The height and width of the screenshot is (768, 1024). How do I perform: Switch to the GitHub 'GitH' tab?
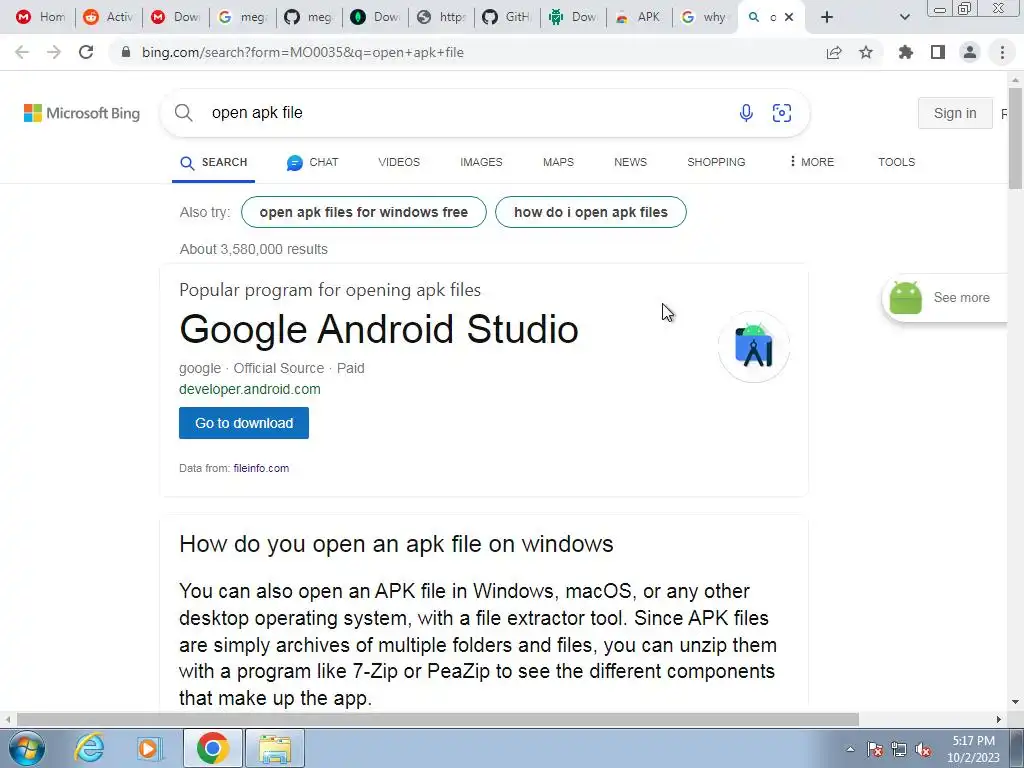click(x=507, y=17)
